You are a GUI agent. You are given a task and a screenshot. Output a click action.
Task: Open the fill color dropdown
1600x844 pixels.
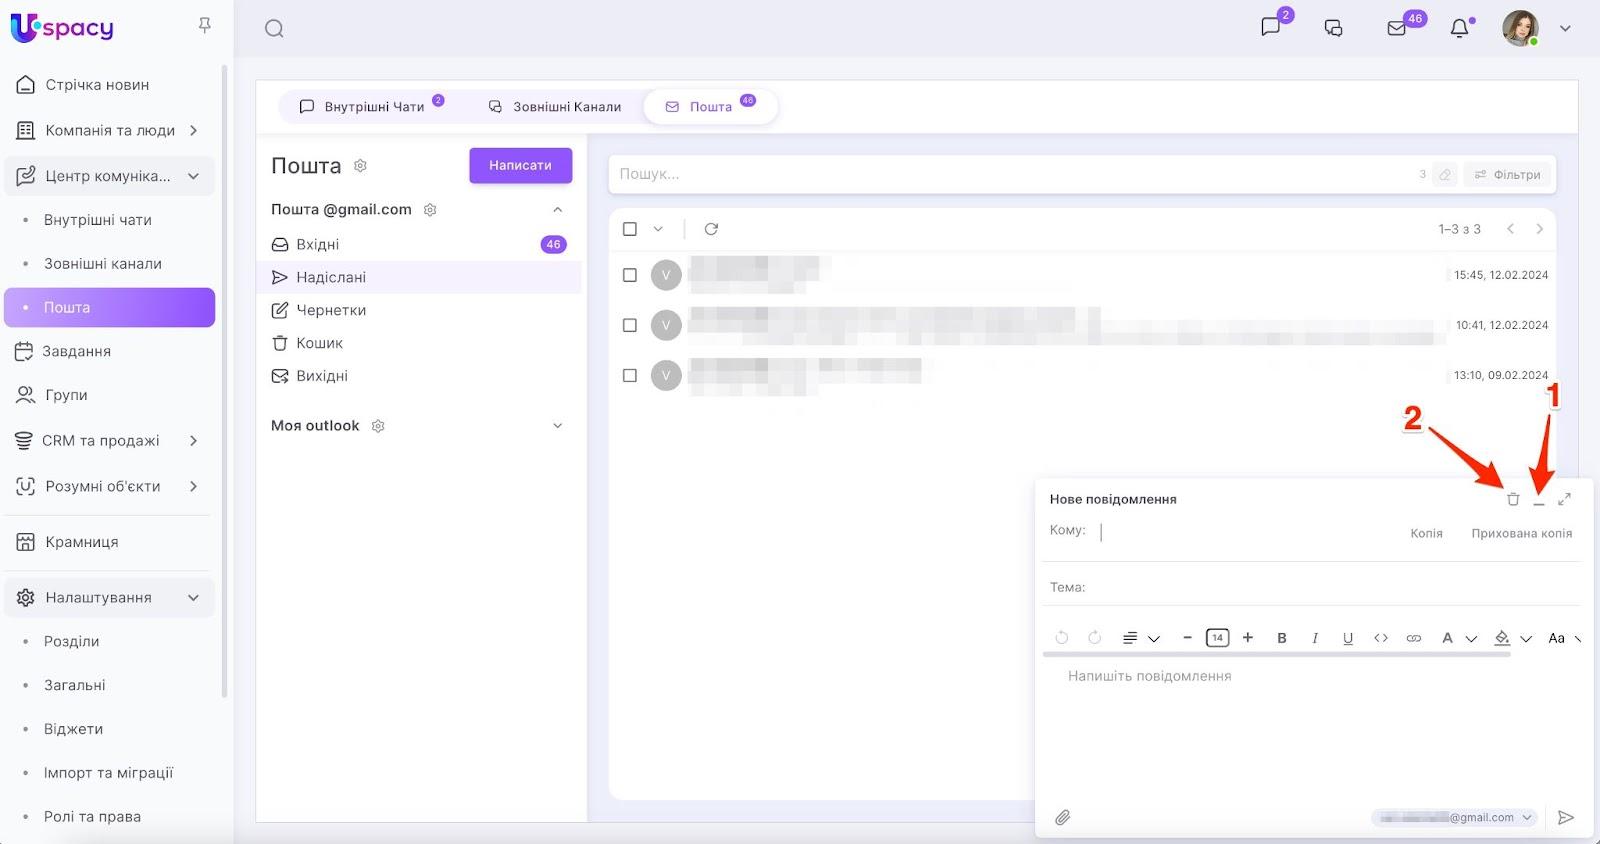pyautogui.click(x=1512, y=638)
